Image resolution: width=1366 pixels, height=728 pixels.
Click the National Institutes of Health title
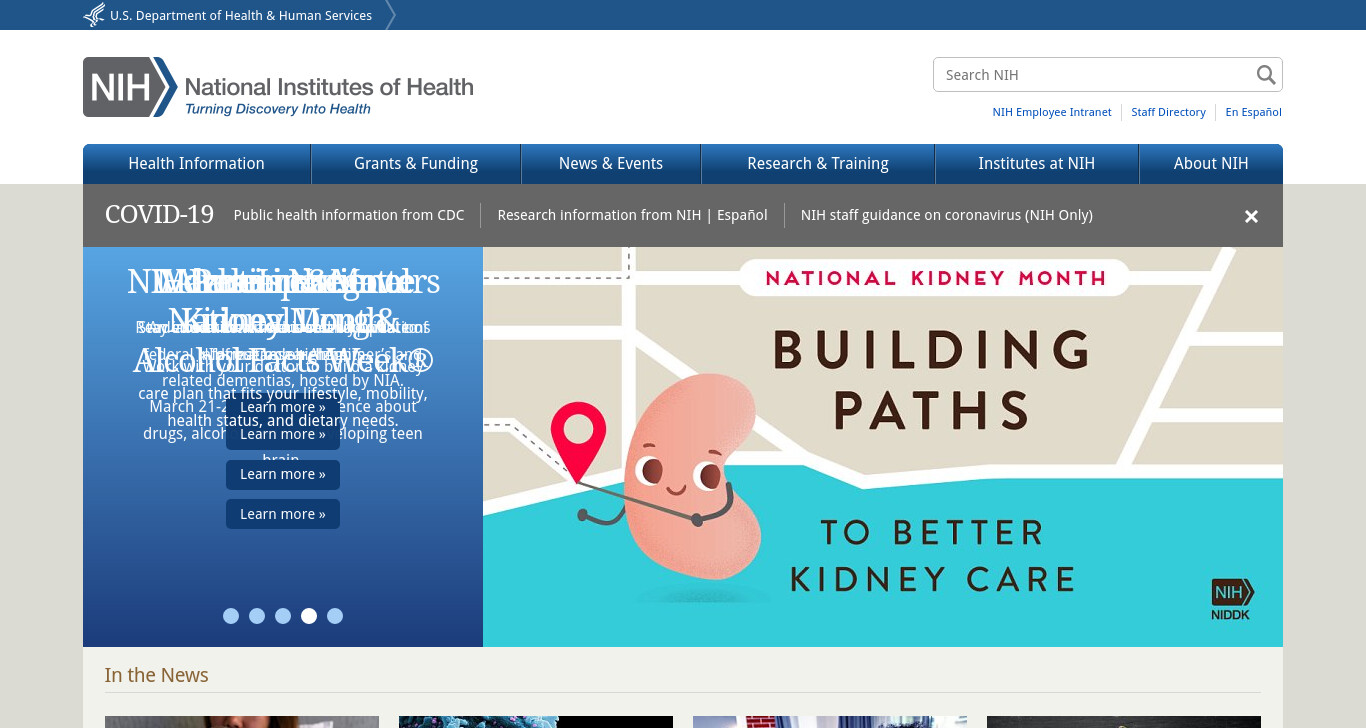coord(329,87)
